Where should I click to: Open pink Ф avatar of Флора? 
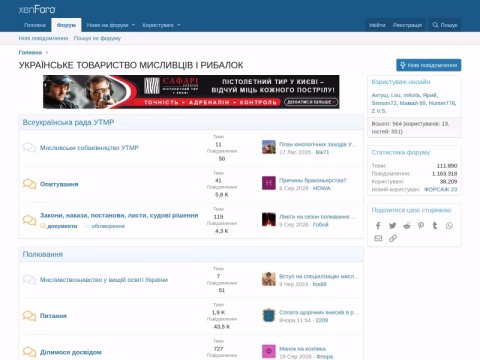[x=269, y=351]
